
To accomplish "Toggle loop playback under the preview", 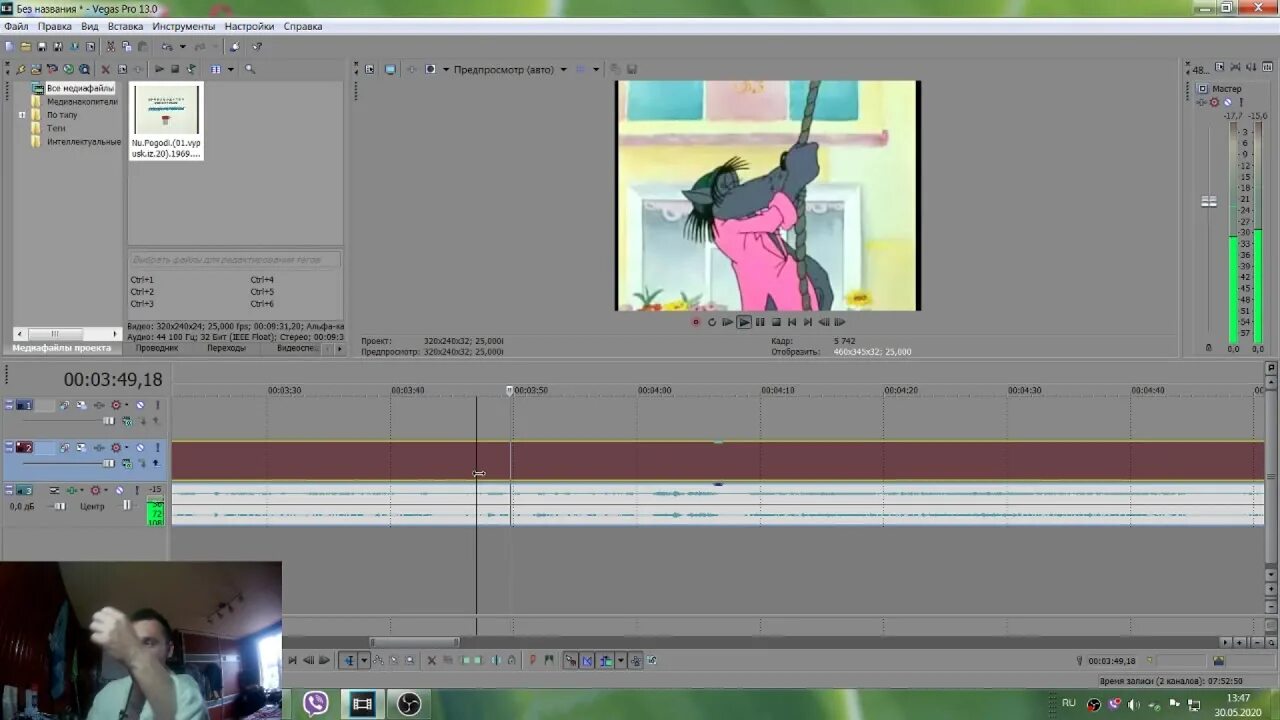I will (x=712, y=322).
